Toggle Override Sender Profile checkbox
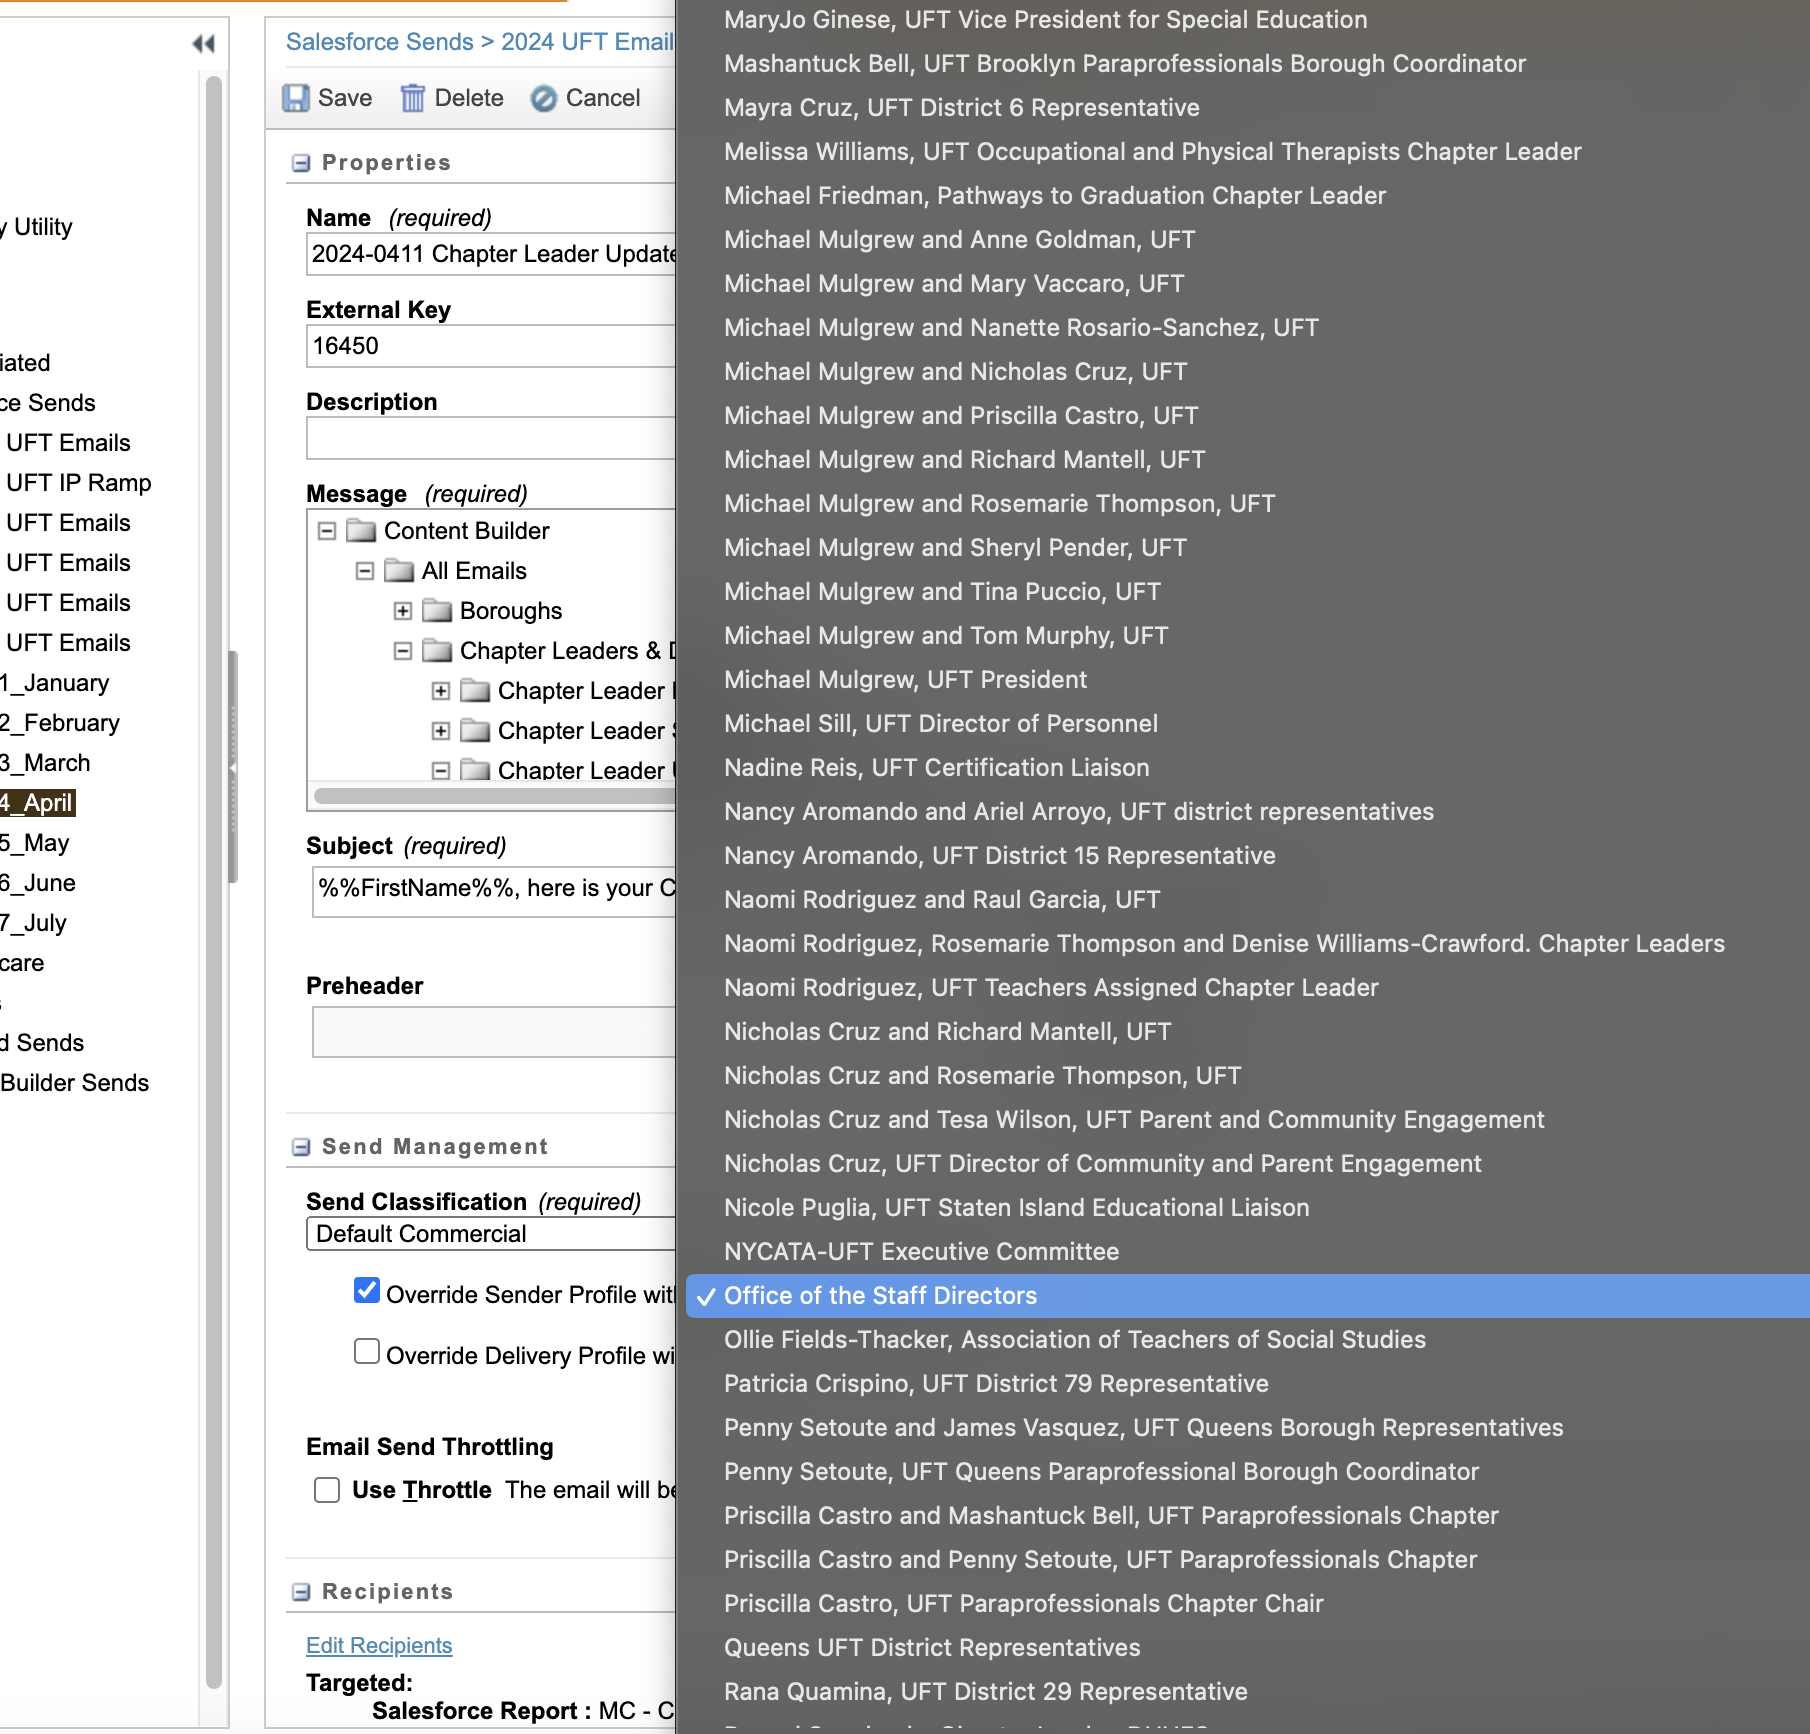The height and width of the screenshot is (1734, 1810). point(367,1291)
